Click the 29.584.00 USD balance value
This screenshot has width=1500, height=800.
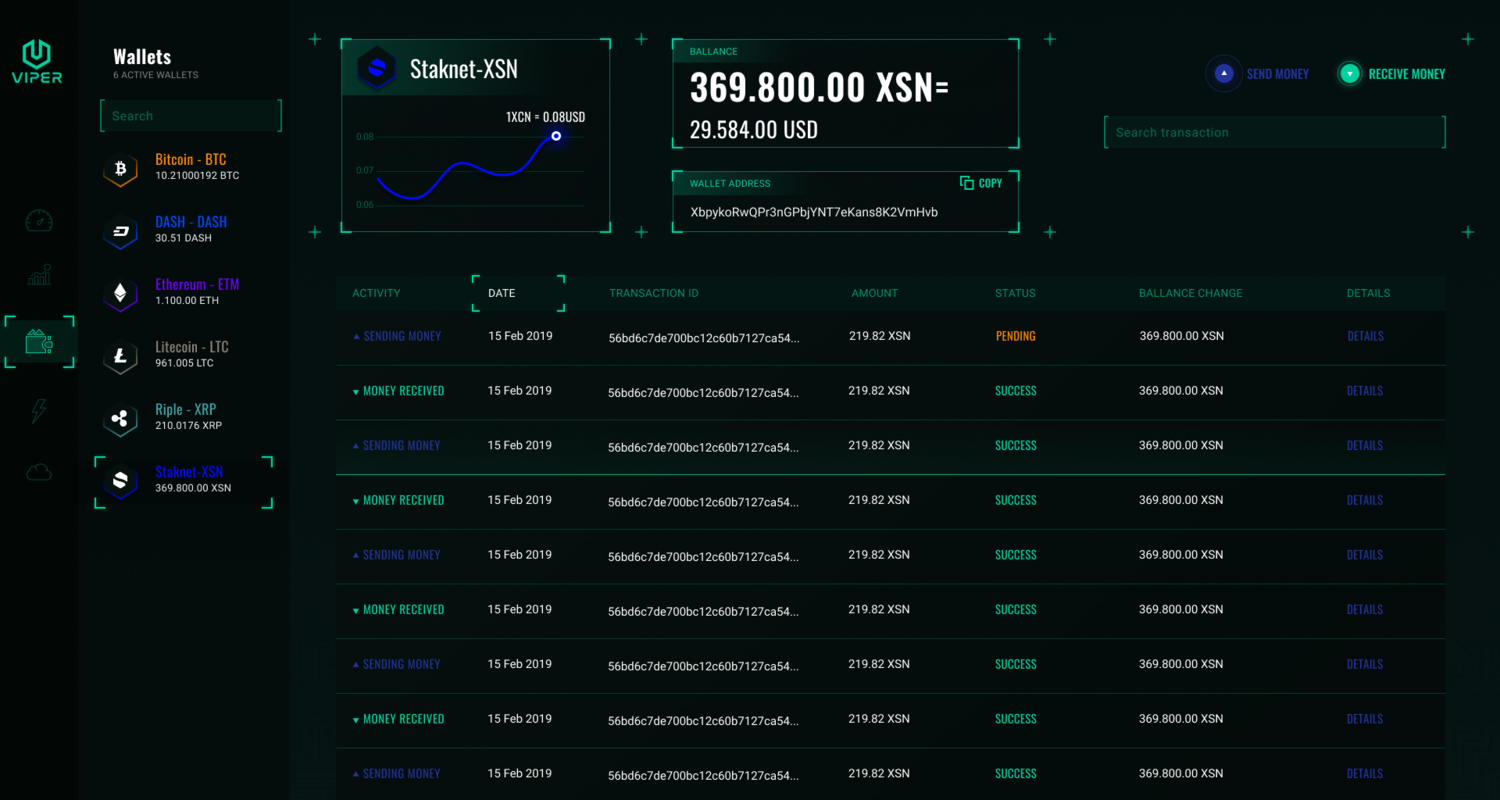point(754,129)
